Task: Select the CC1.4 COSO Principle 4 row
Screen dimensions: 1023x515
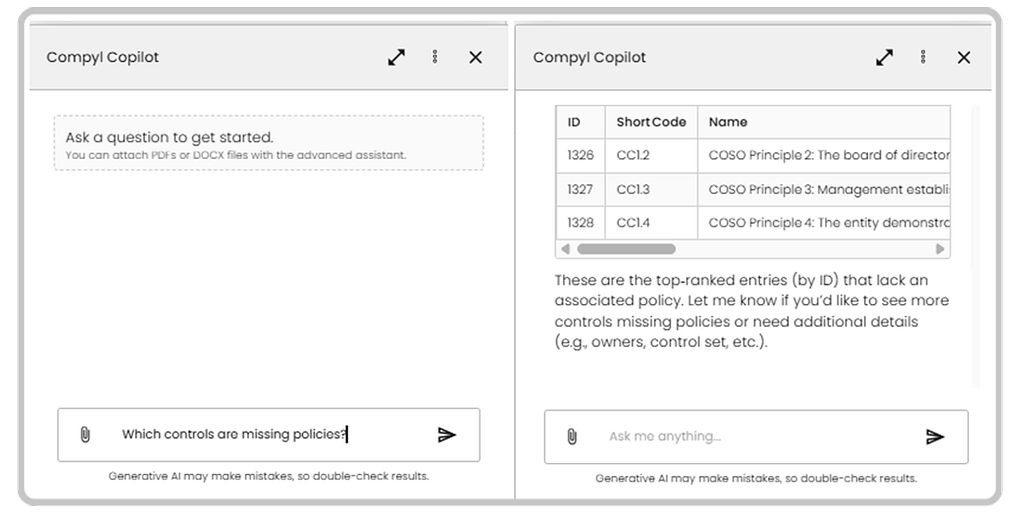Action: coord(750,223)
